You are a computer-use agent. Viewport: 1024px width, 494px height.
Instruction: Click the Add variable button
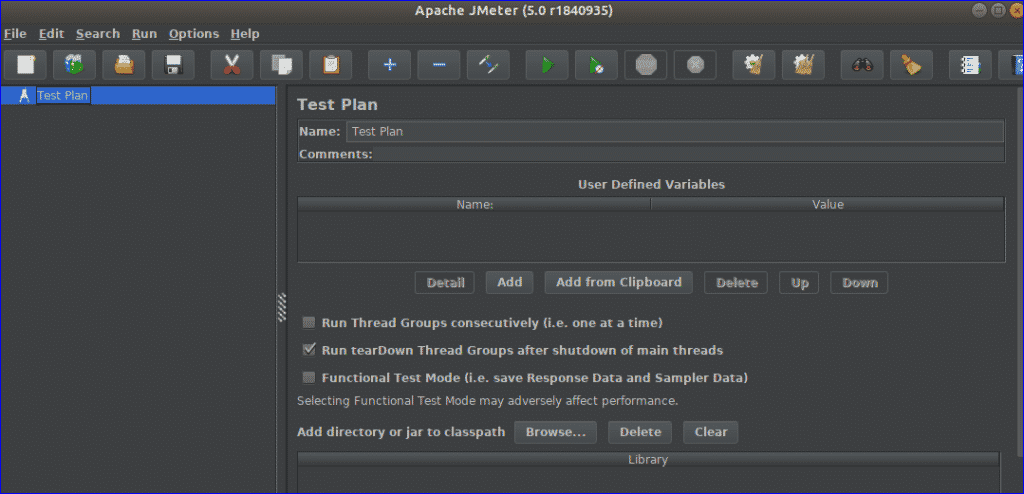point(509,282)
